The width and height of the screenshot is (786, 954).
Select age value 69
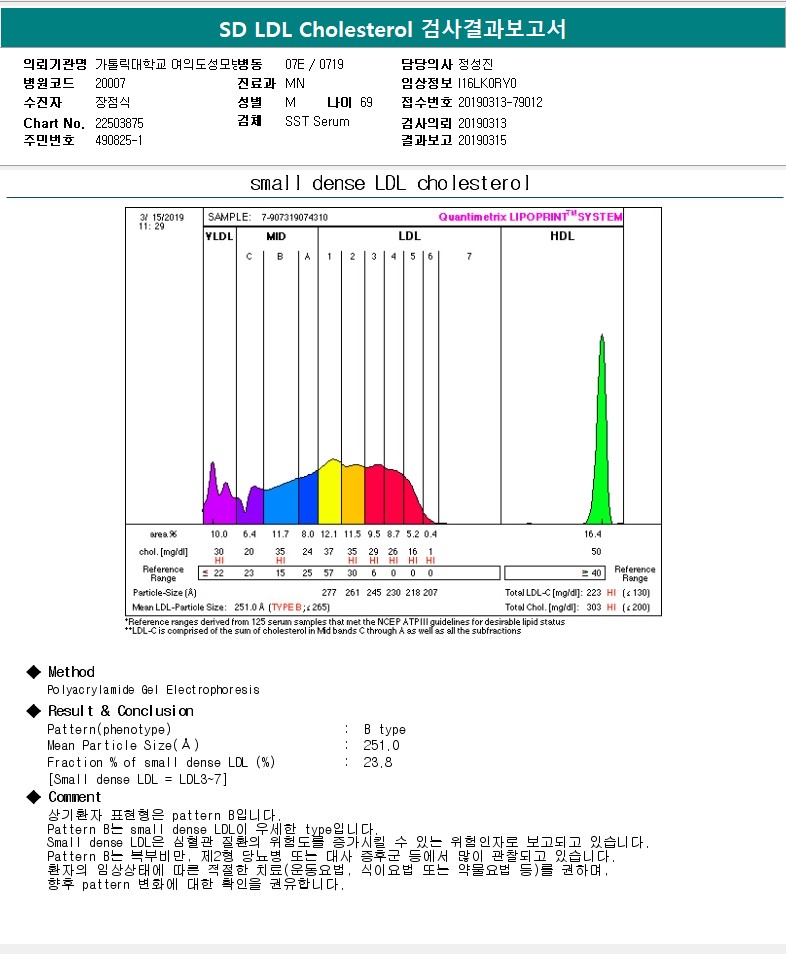pyautogui.click(x=366, y=102)
